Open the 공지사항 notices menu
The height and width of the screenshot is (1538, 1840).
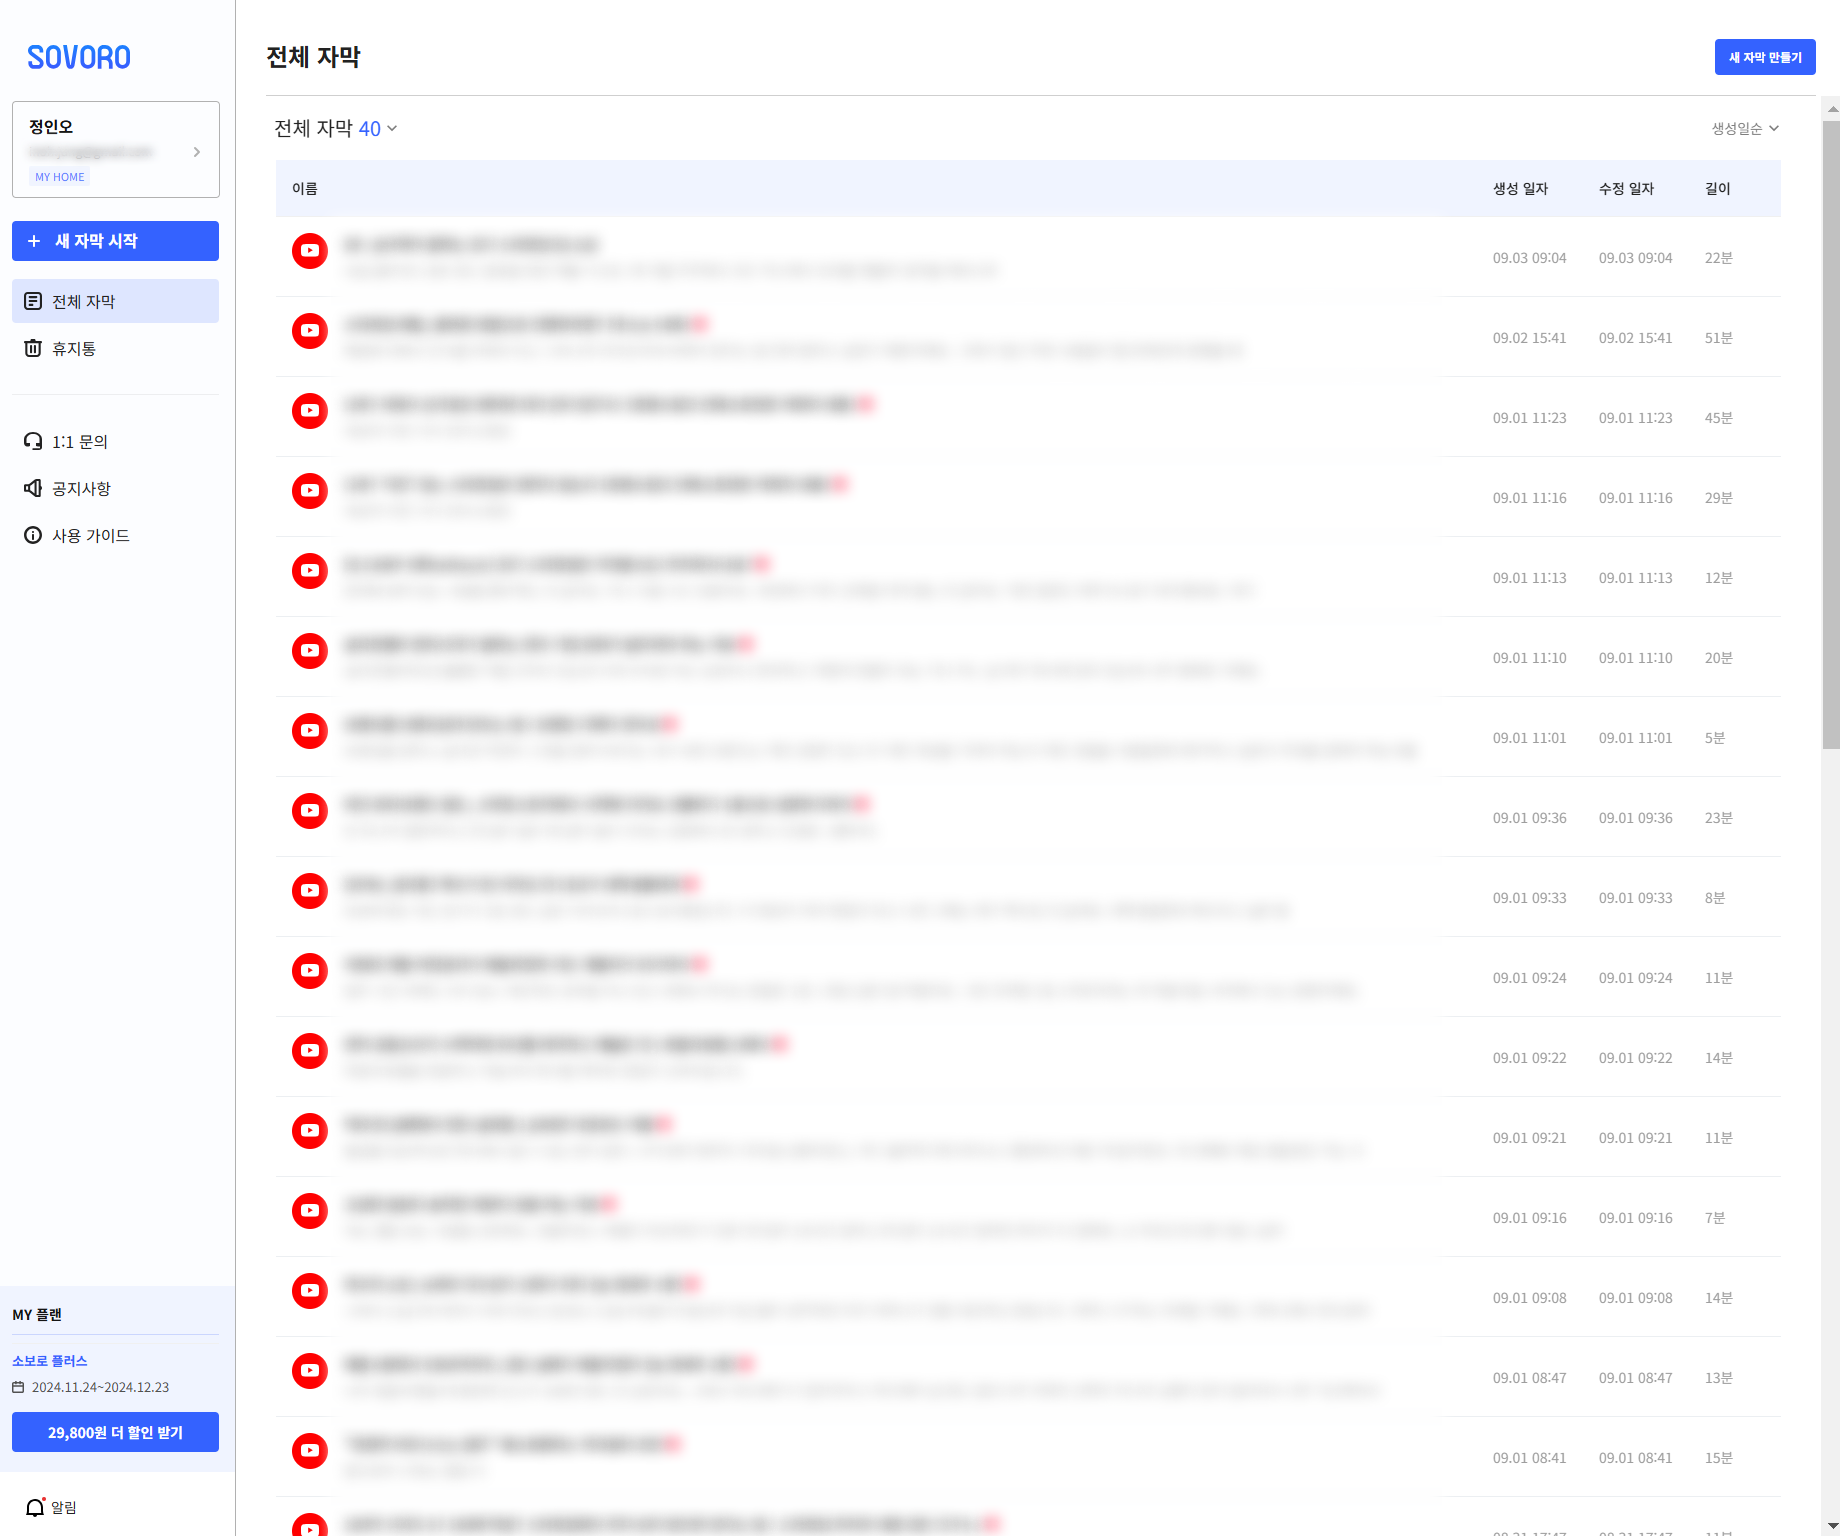tap(115, 488)
